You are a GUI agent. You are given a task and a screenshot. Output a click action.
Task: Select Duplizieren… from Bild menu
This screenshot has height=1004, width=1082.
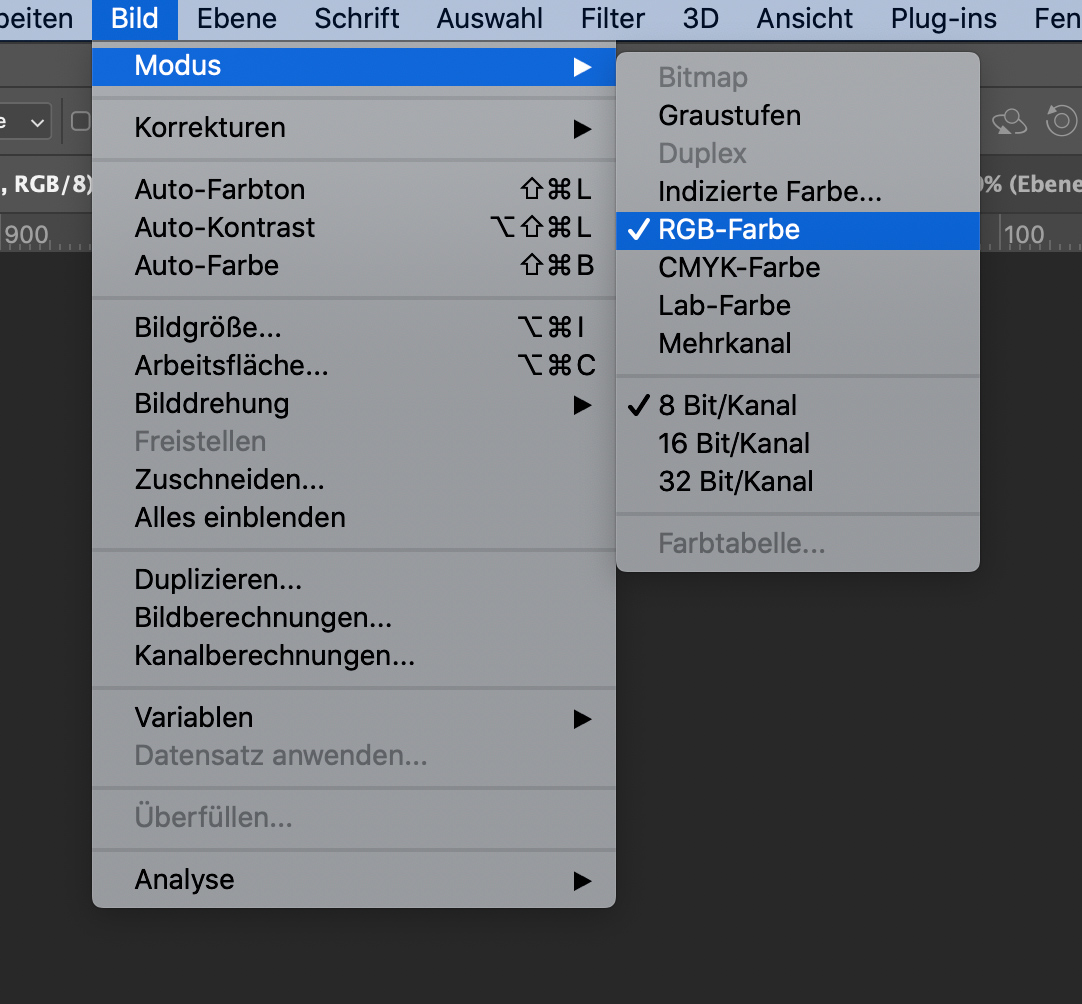(218, 580)
